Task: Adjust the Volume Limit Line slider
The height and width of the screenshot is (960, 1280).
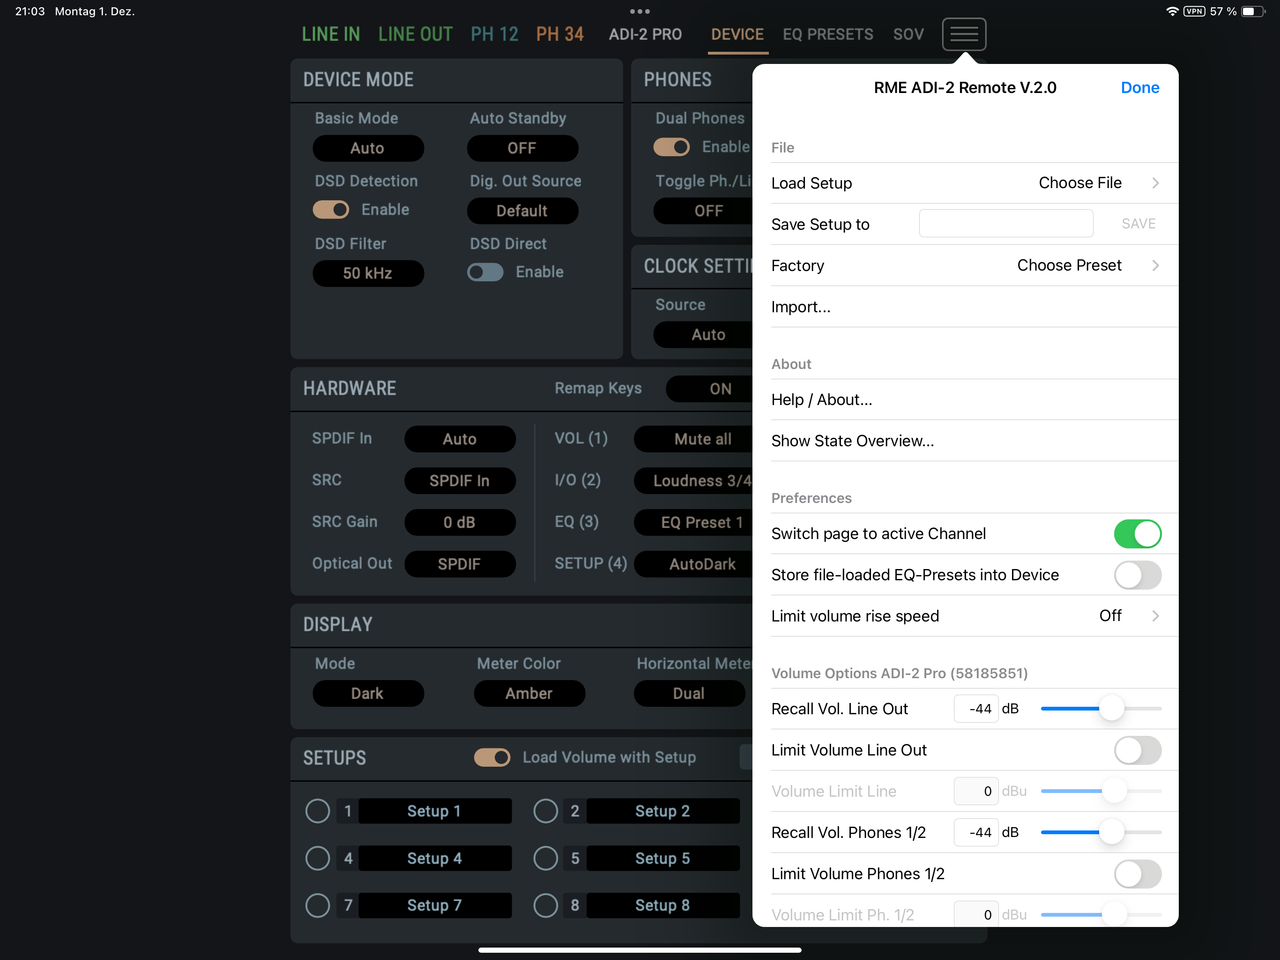Action: 1101,791
